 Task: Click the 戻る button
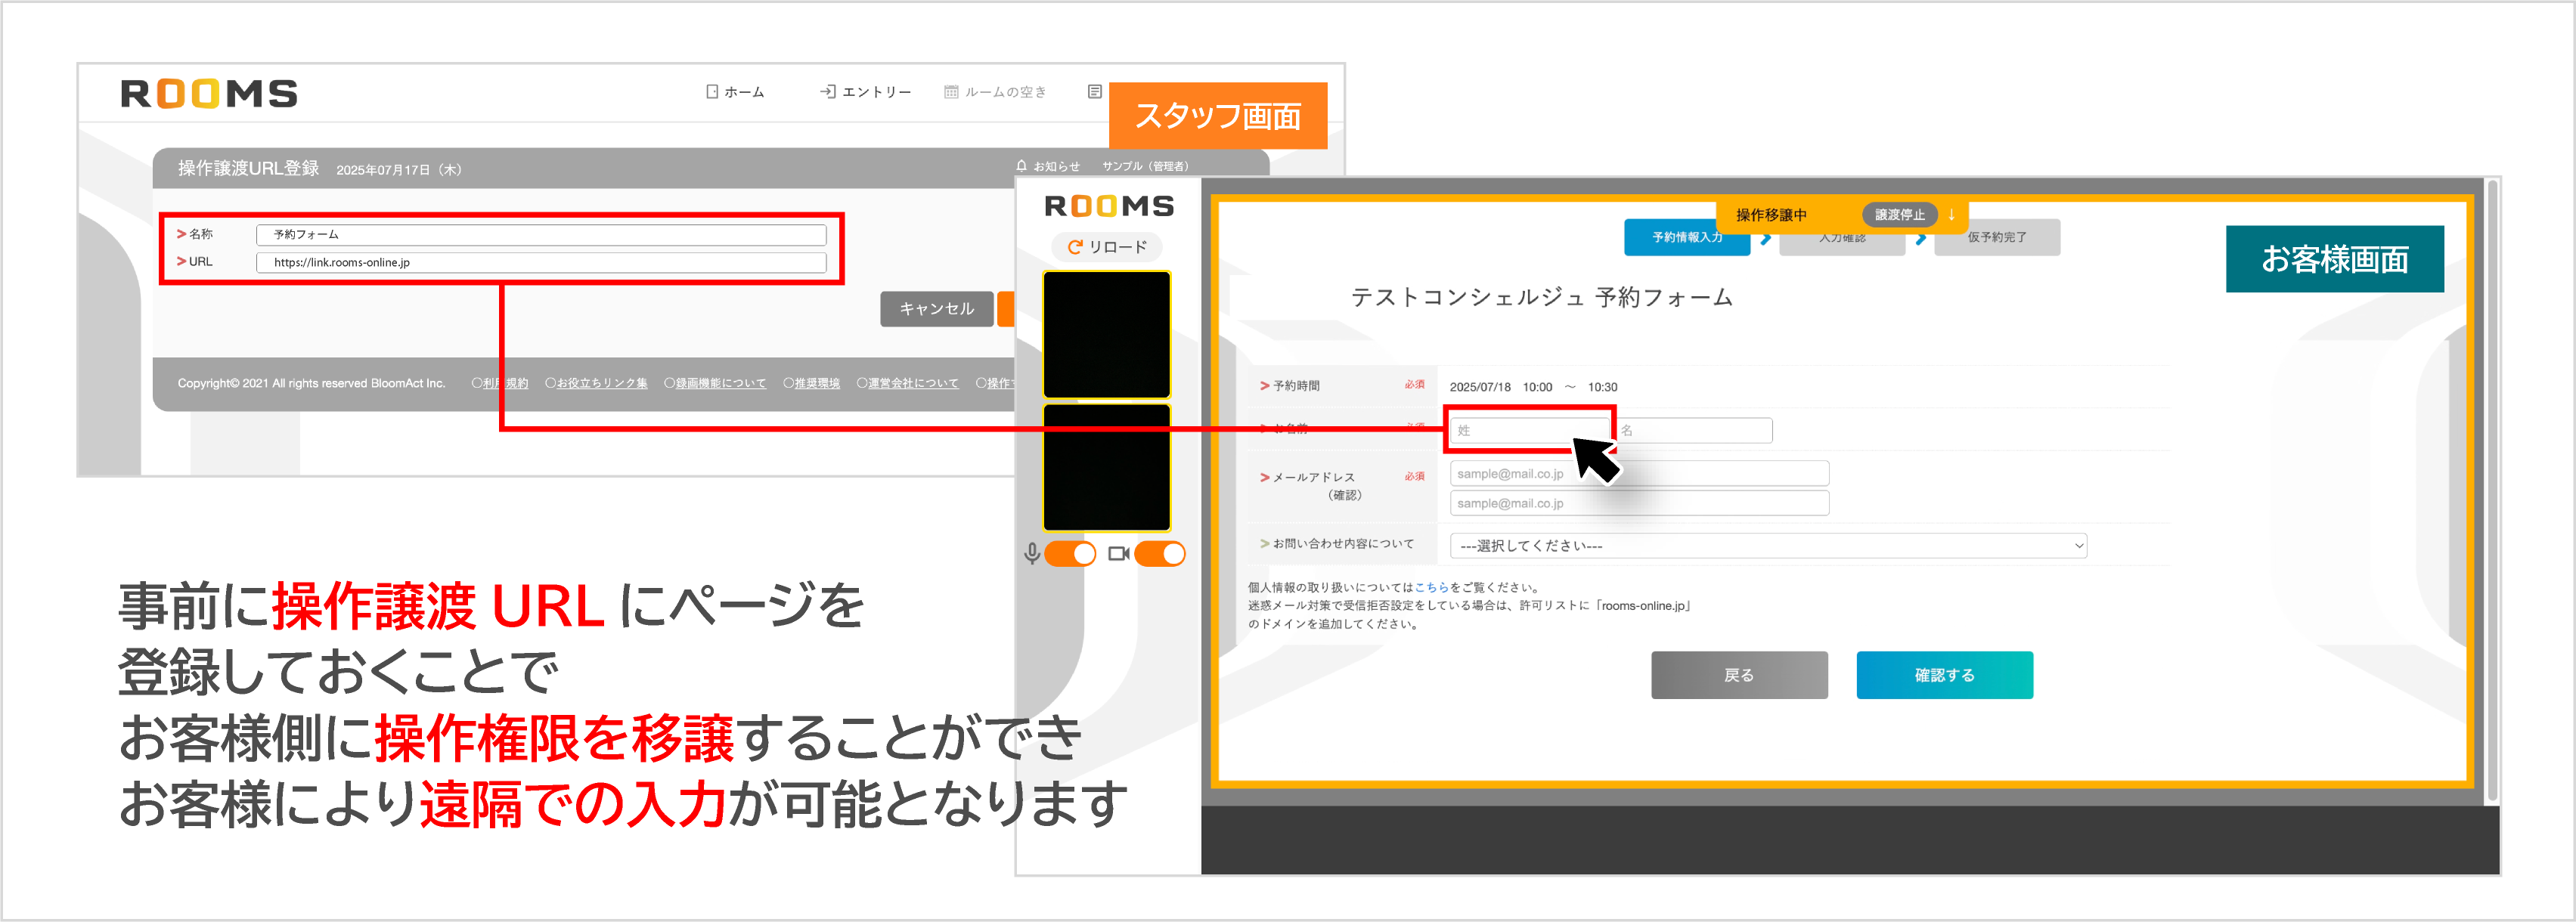(1739, 675)
